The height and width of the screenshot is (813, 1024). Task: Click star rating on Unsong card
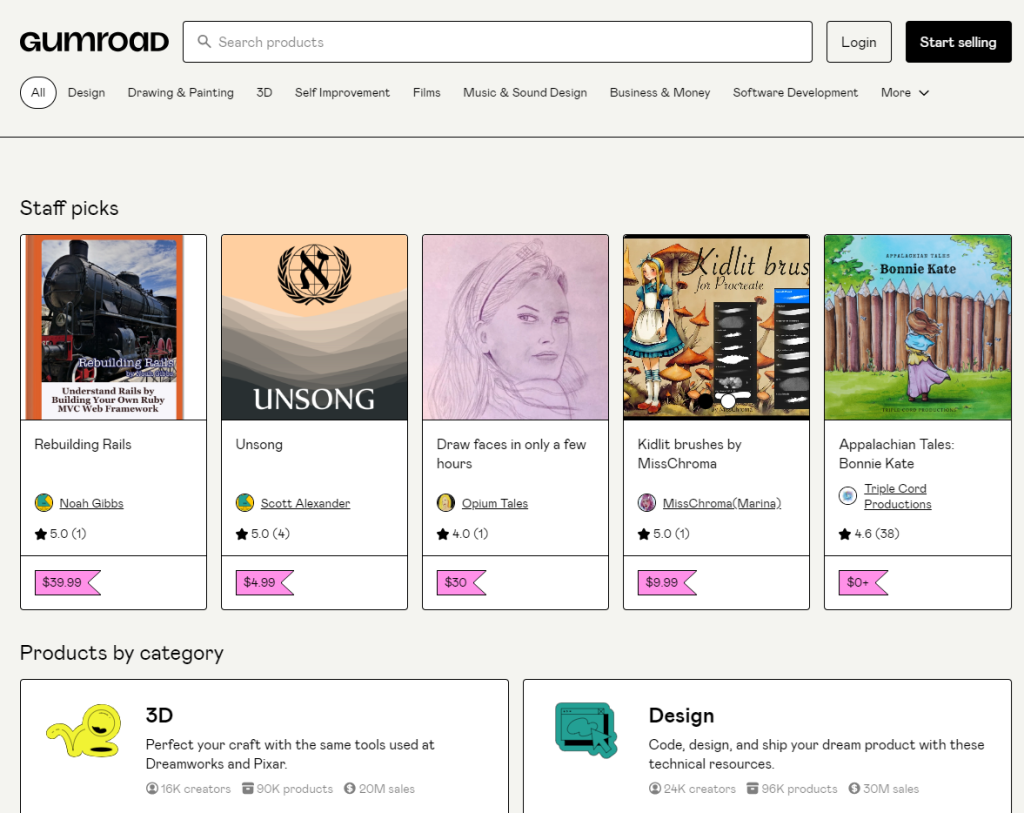click(263, 534)
